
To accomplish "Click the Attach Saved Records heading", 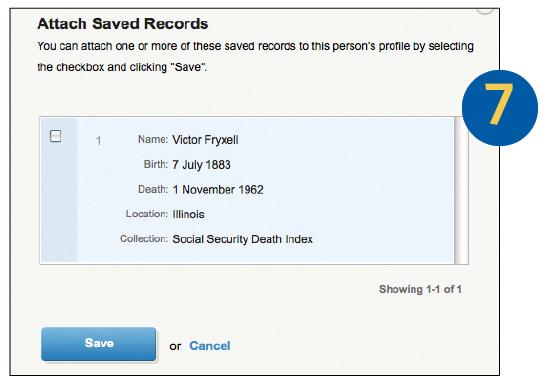I will pos(123,24).
